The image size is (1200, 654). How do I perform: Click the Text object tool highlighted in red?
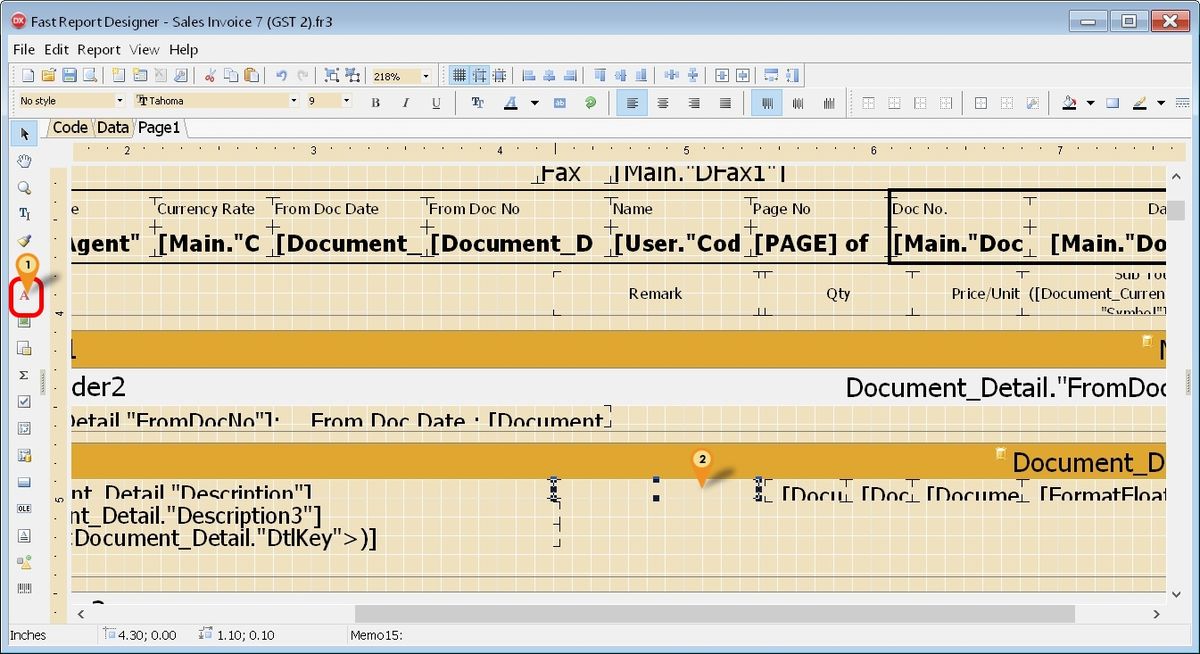coord(25,296)
